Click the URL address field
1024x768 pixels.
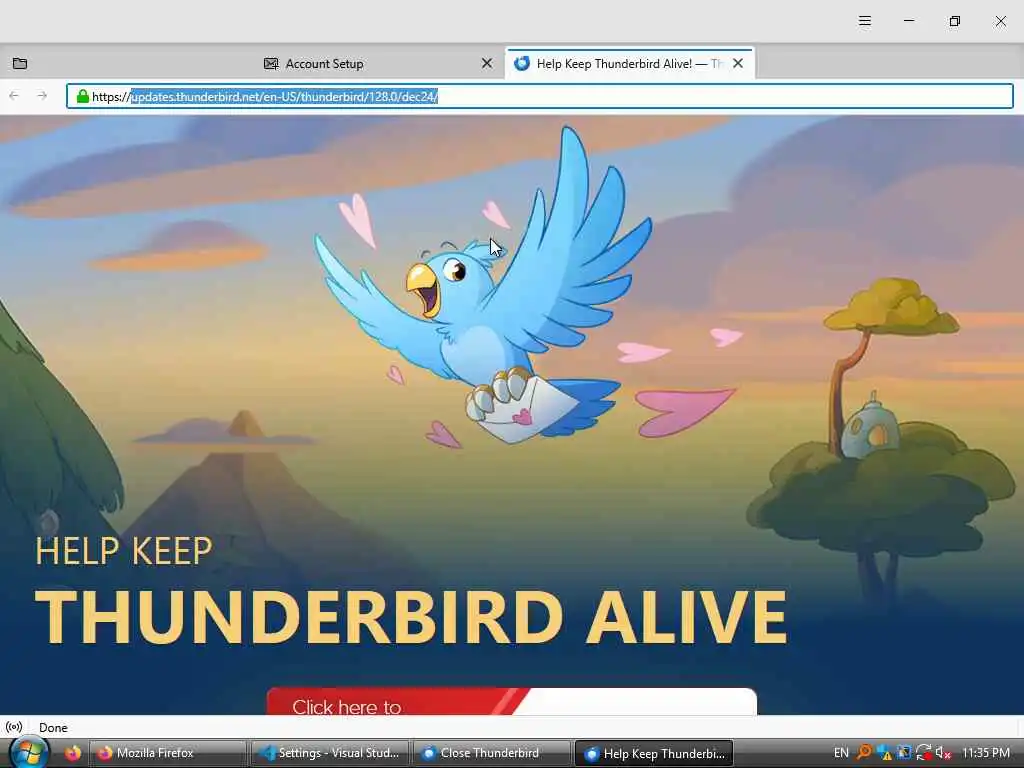pos(539,97)
